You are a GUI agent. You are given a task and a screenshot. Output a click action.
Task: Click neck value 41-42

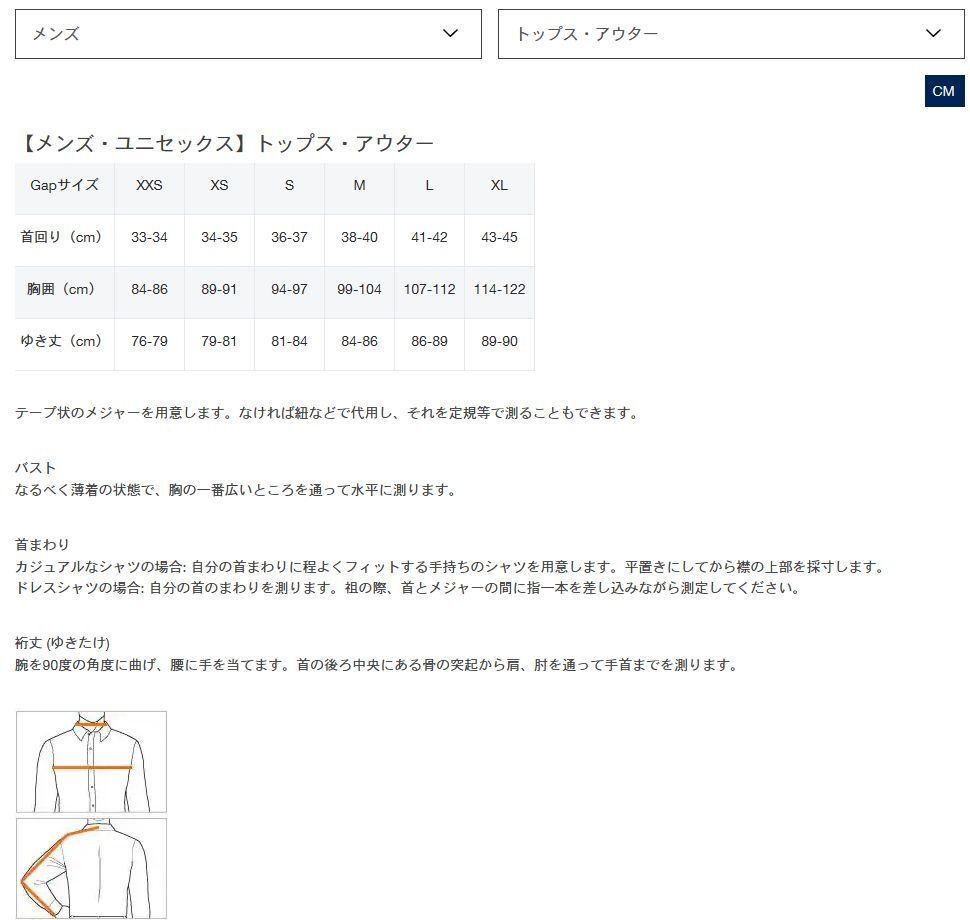[429, 237]
